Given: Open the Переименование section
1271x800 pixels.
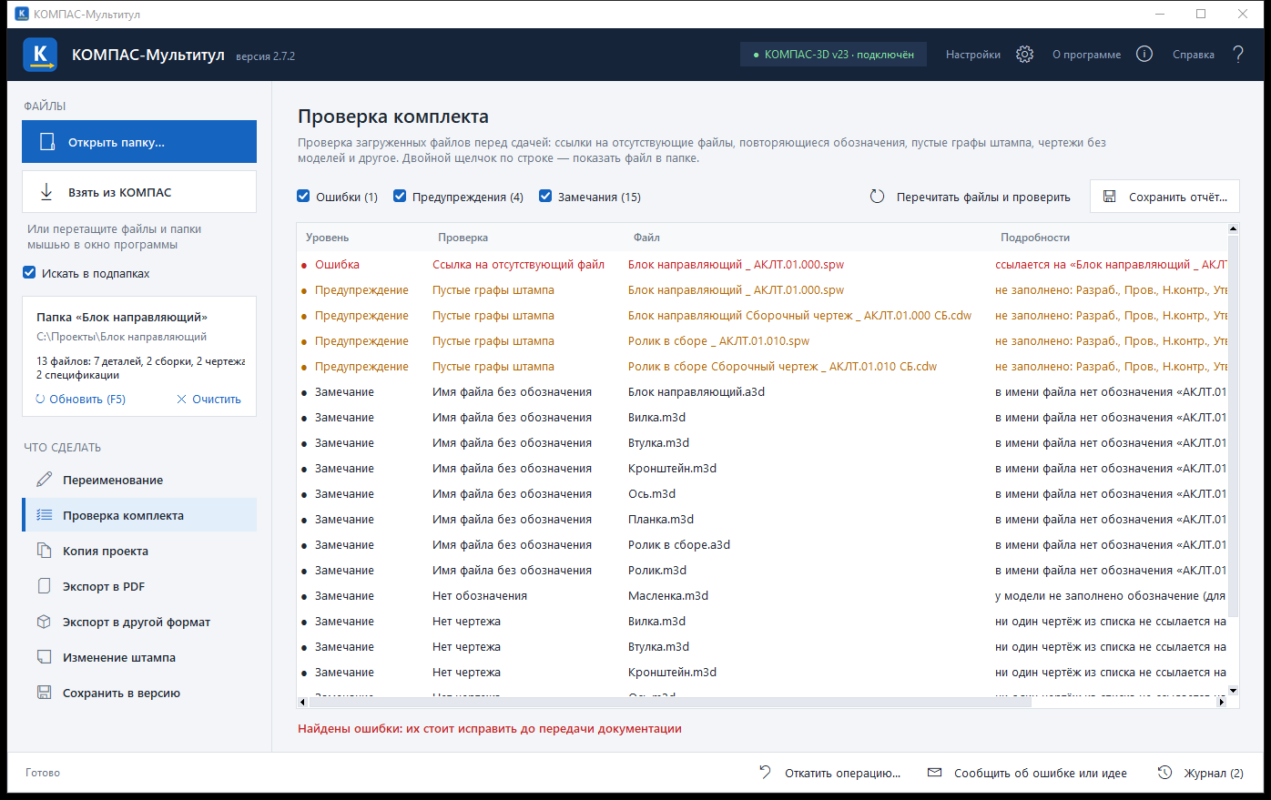Looking at the screenshot, I should point(139,480).
